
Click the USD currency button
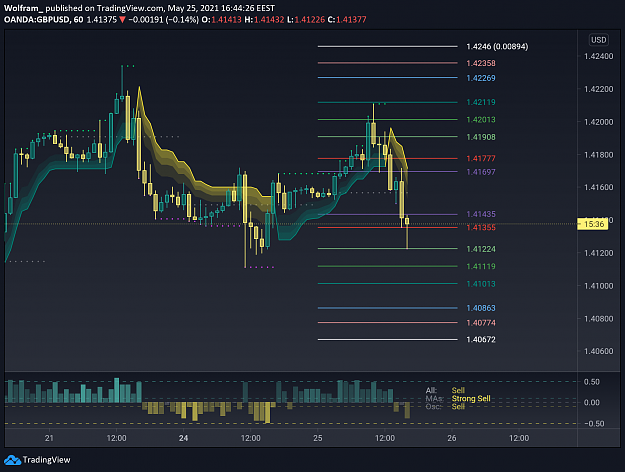pos(598,40)
